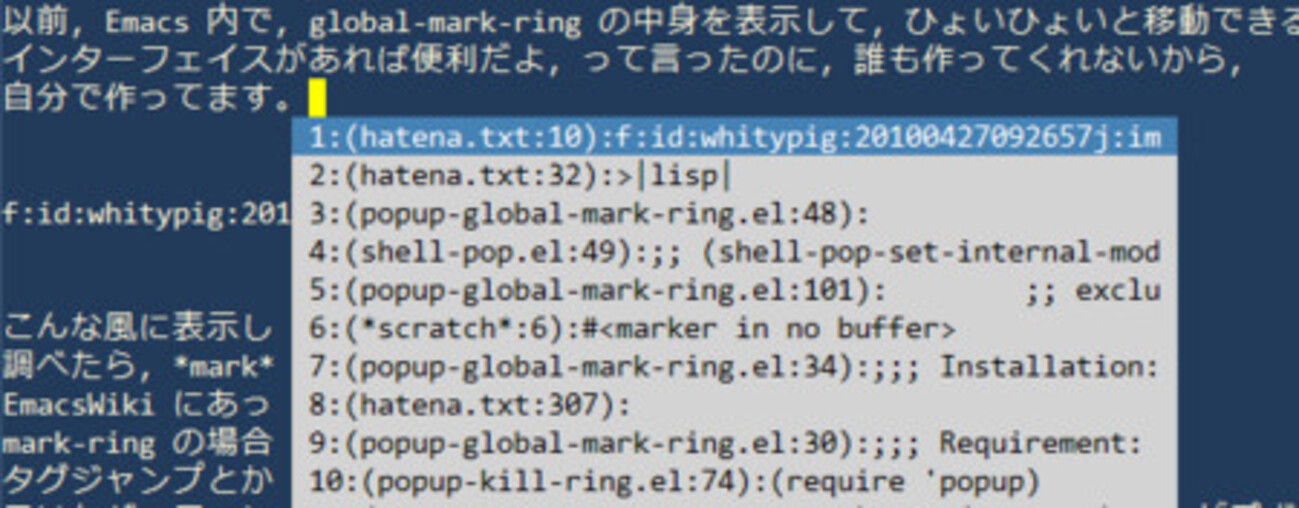This screenshot has height=508, width=1299.
Task: Click the こんな風に表示し line
Action: pyautogui.click(x=136, y=328)
